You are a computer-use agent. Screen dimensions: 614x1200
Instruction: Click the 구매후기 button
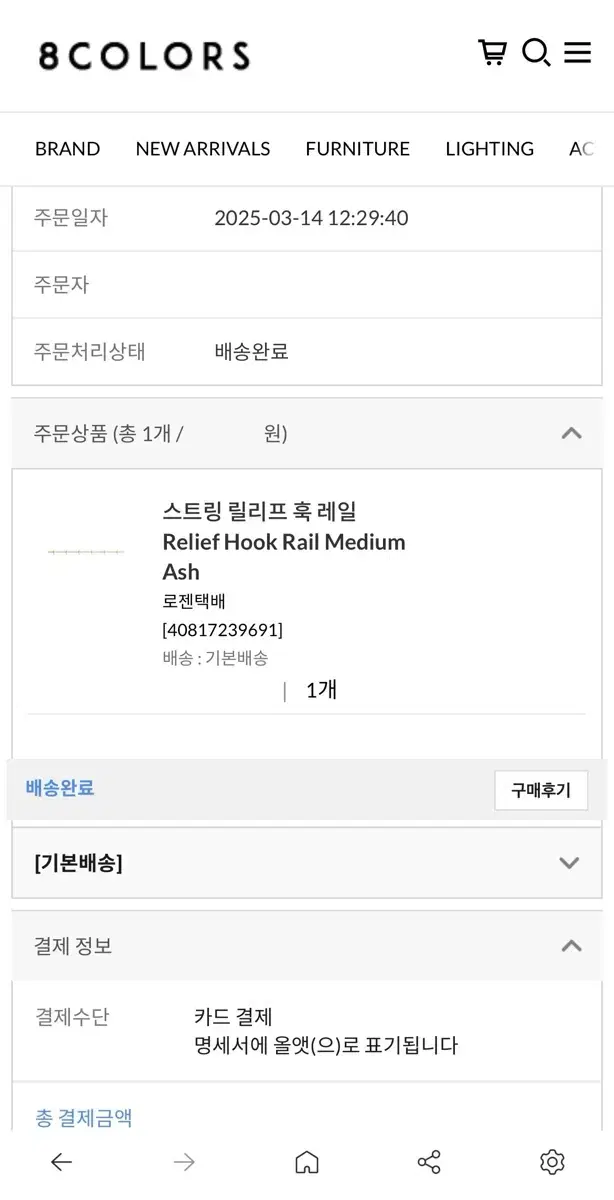click(x=541, y=790)
